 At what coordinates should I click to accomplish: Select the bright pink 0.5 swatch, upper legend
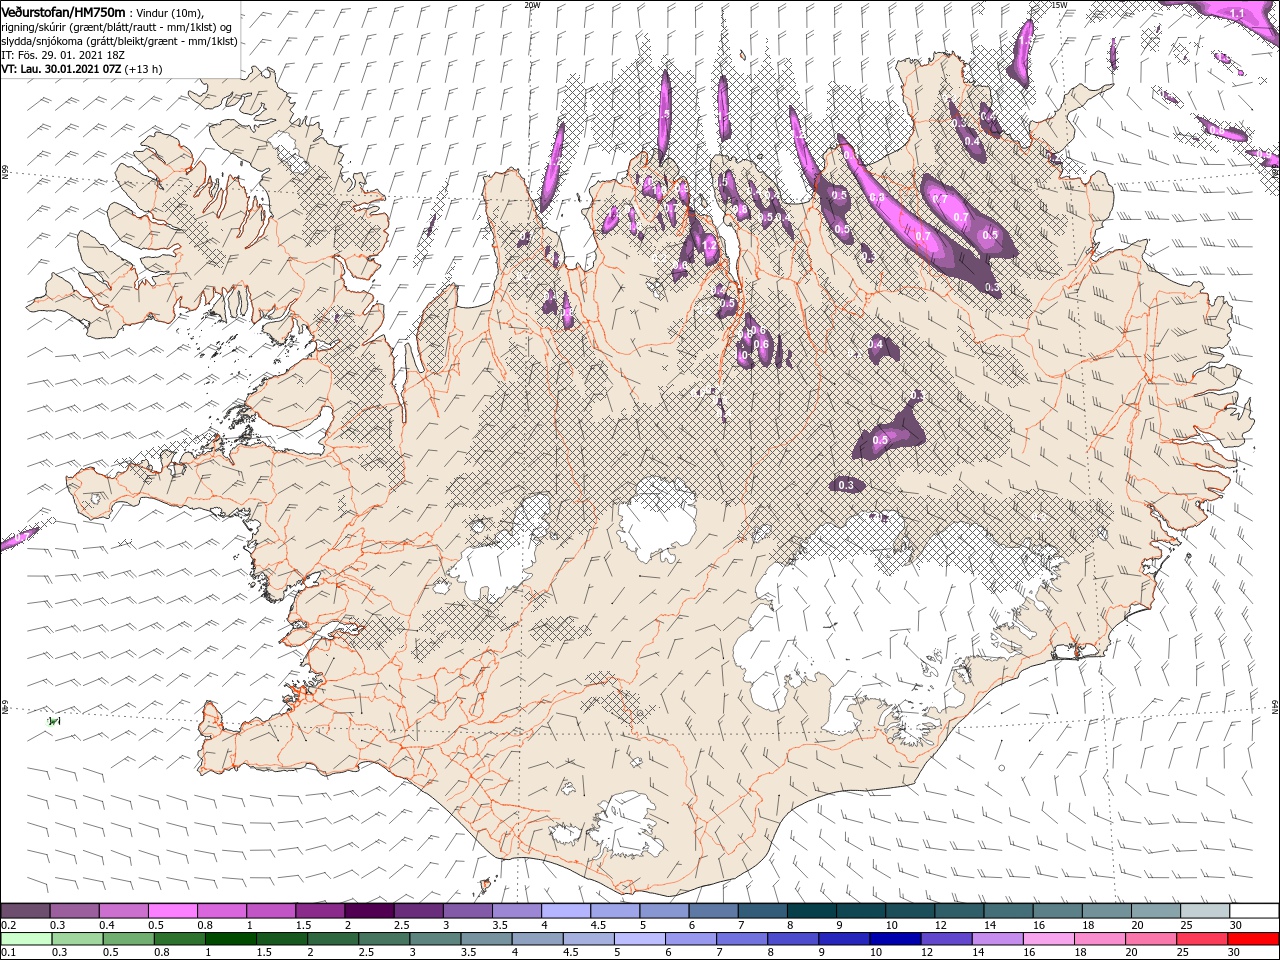click(172, 911)
